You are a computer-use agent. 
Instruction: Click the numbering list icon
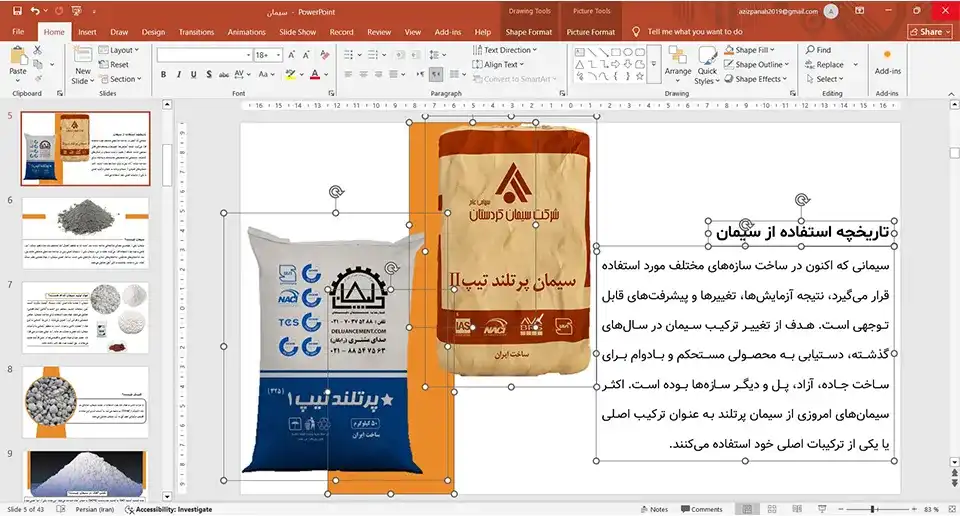click(x=373, y=55)
